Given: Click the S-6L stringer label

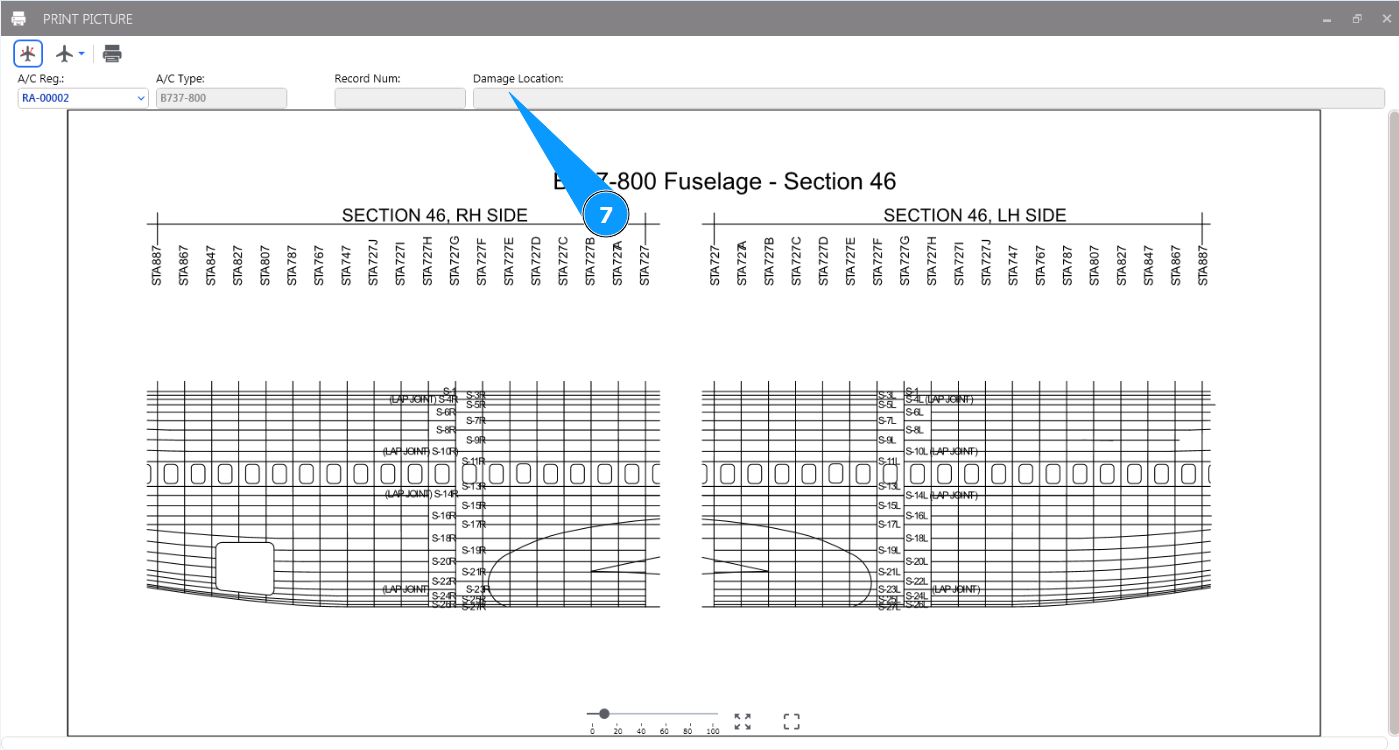Looking at the screenshot, I should click(x=914, y=412).
